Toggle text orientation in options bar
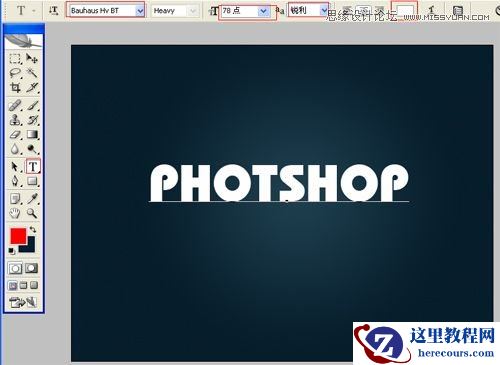Image resolution: width=500 pixels, height=365 pixels. coord(53,11)
